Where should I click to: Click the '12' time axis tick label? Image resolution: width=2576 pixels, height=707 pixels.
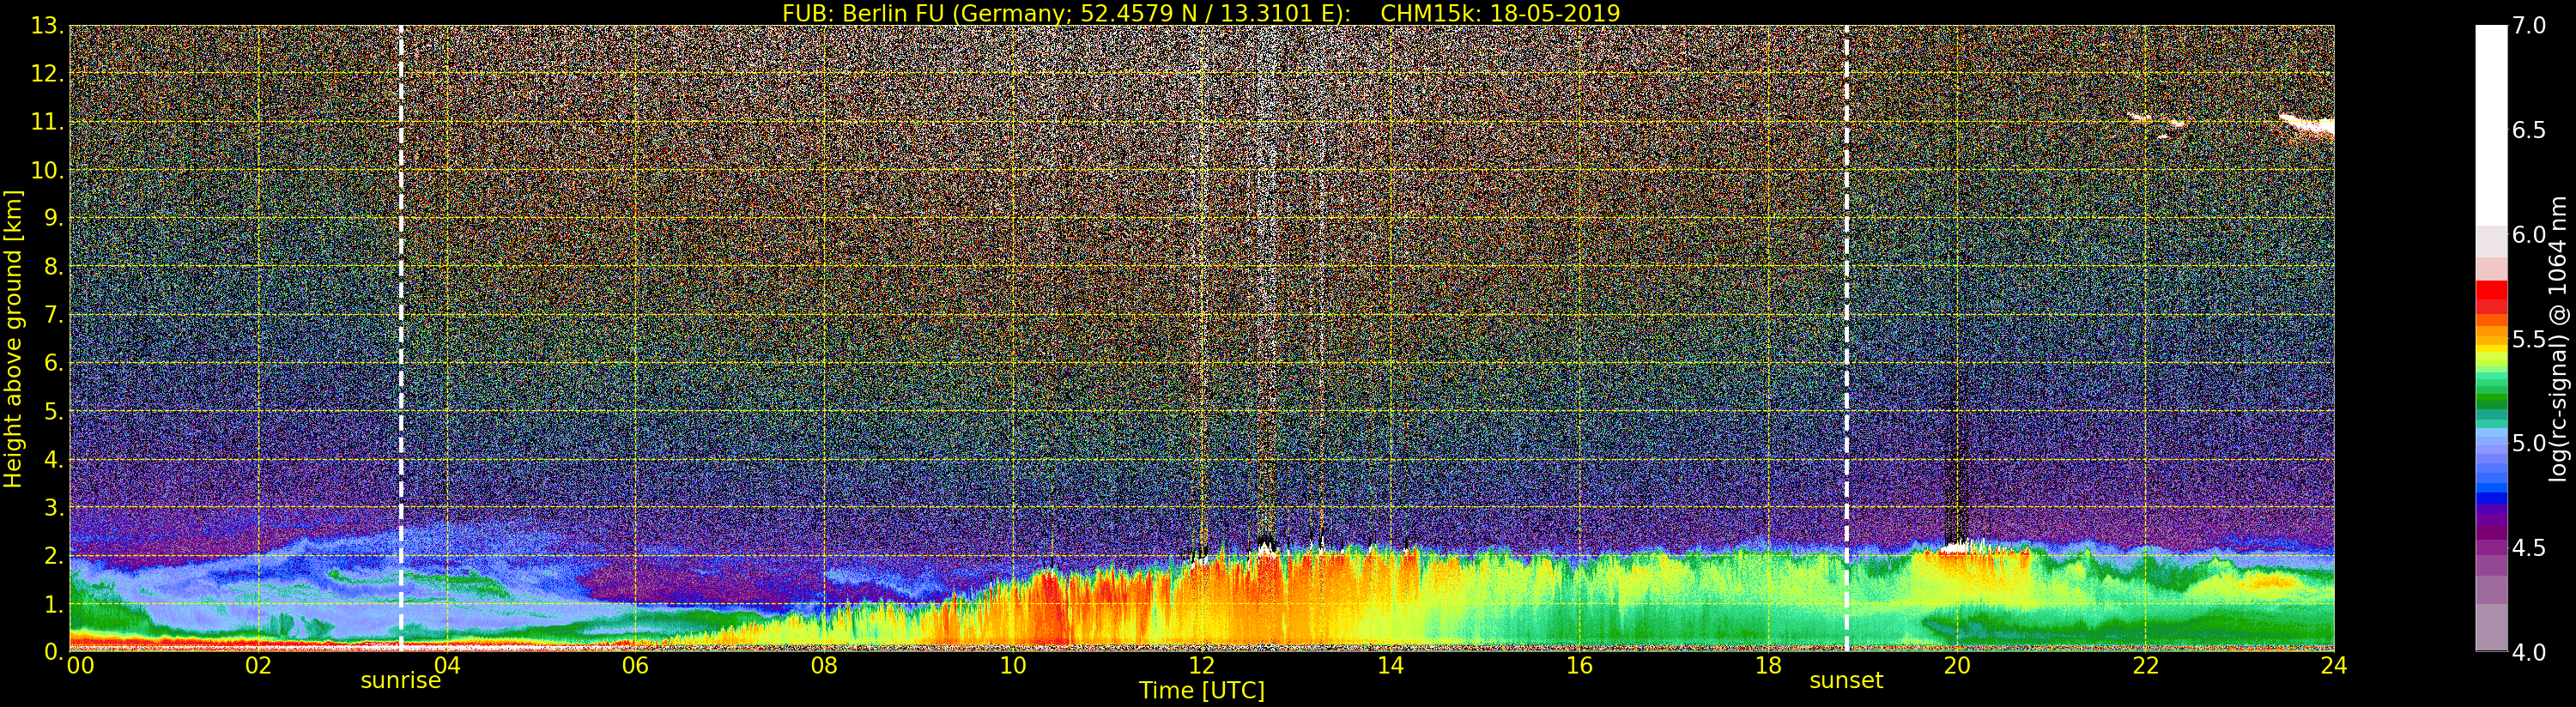click(x=1202, y=665)
